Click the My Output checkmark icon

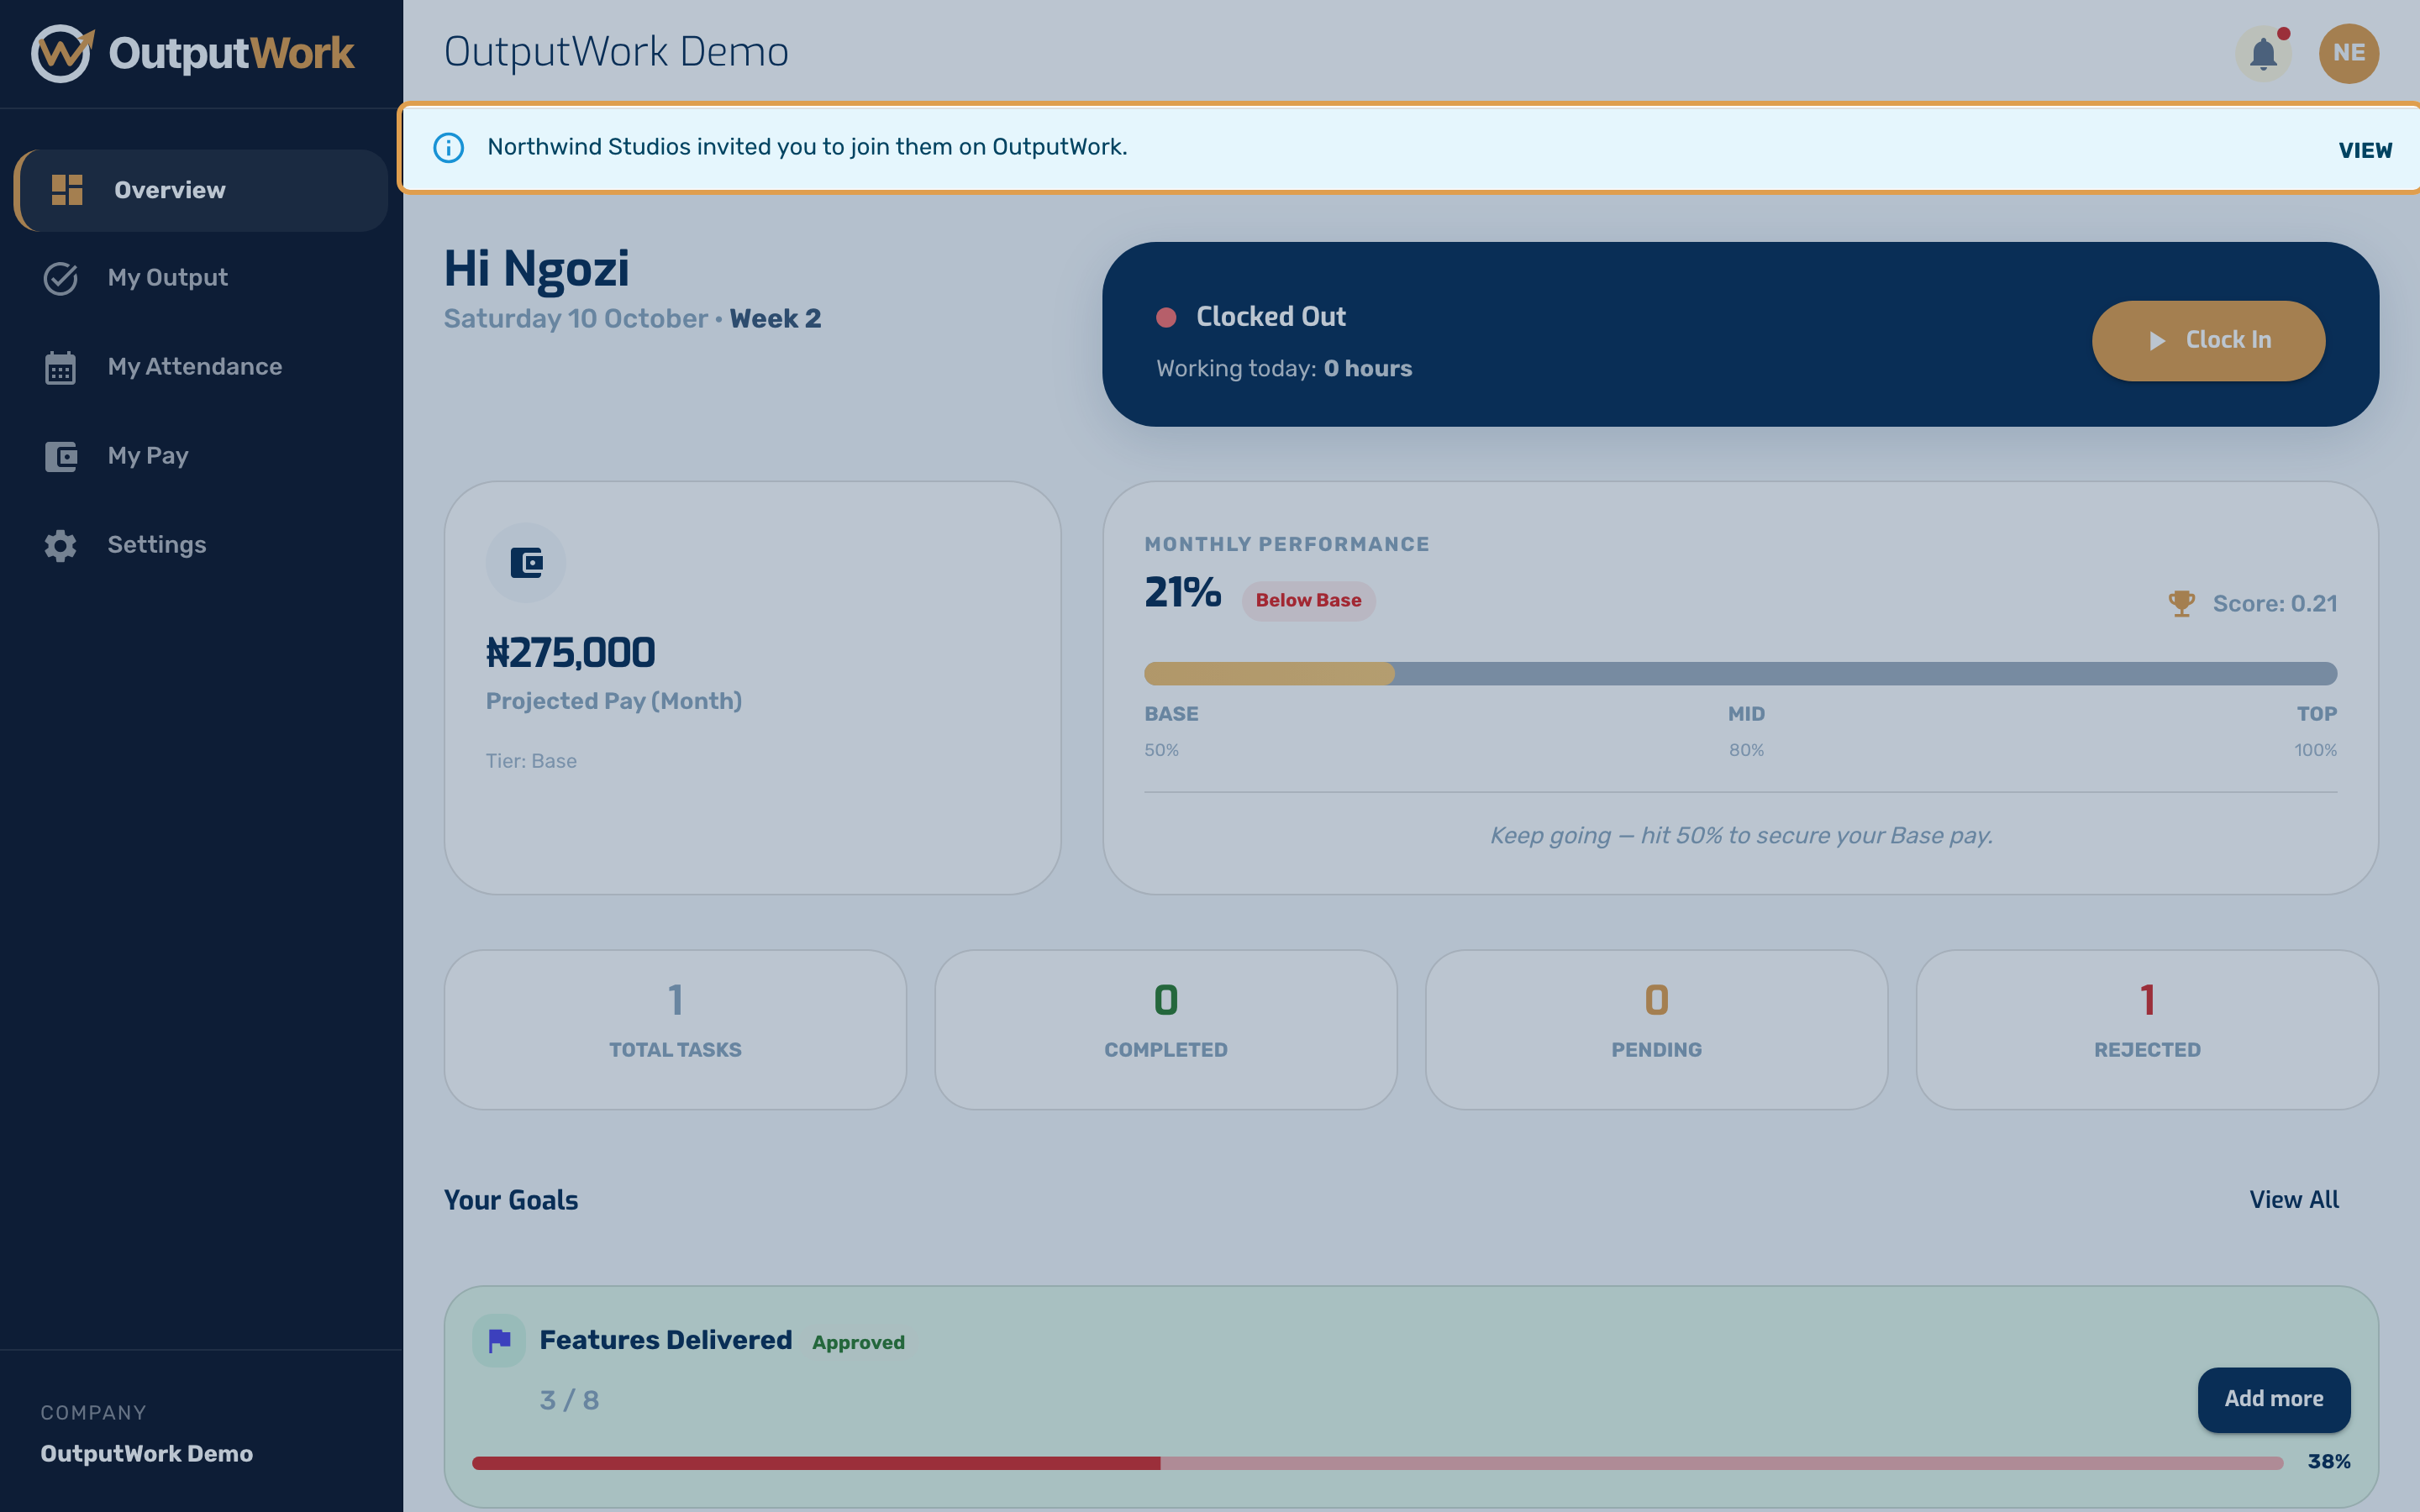click(x=61, y=278)
